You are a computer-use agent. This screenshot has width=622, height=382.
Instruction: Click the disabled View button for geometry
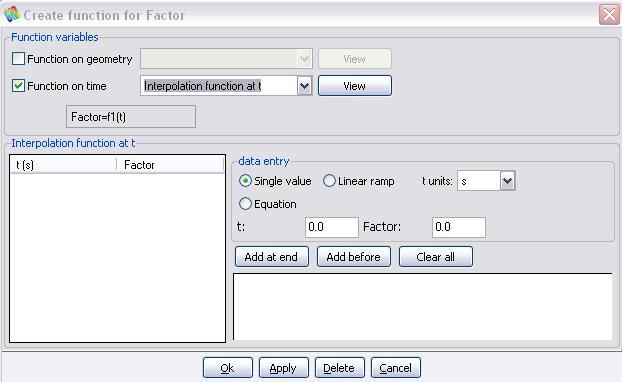point(355,59)
